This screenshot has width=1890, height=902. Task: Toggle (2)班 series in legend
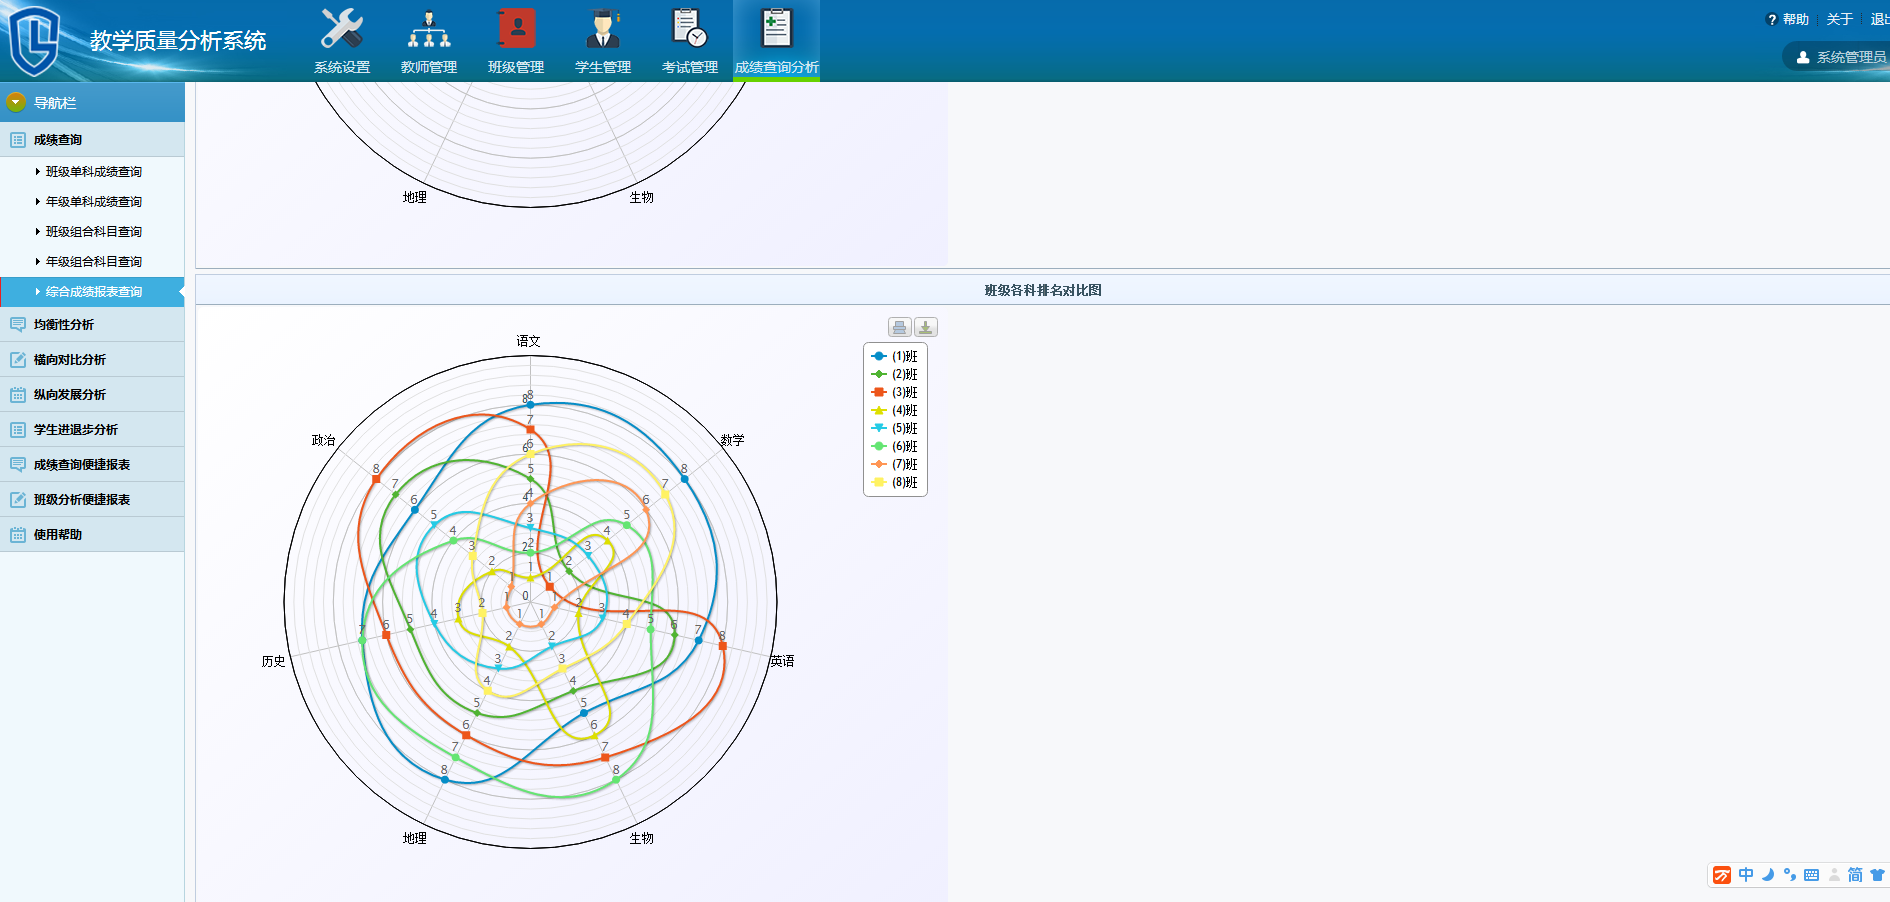[894, 374]
